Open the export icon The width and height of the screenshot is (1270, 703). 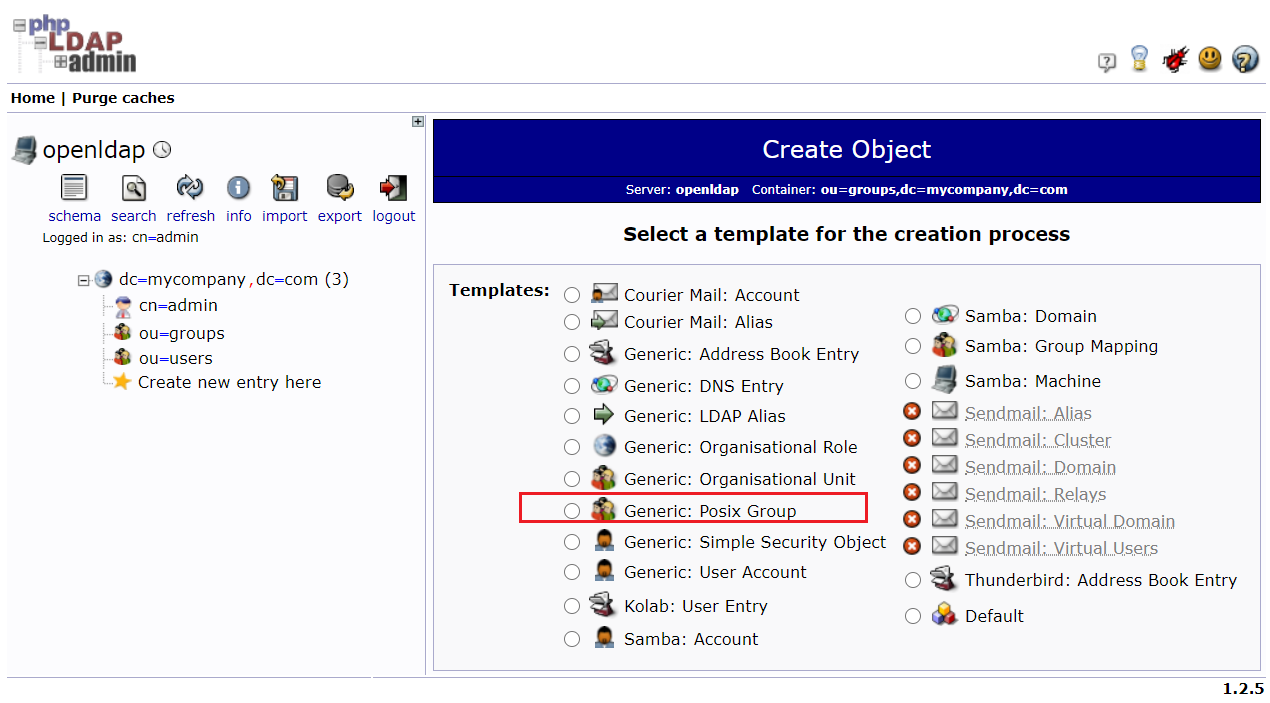tap(339, 190)
